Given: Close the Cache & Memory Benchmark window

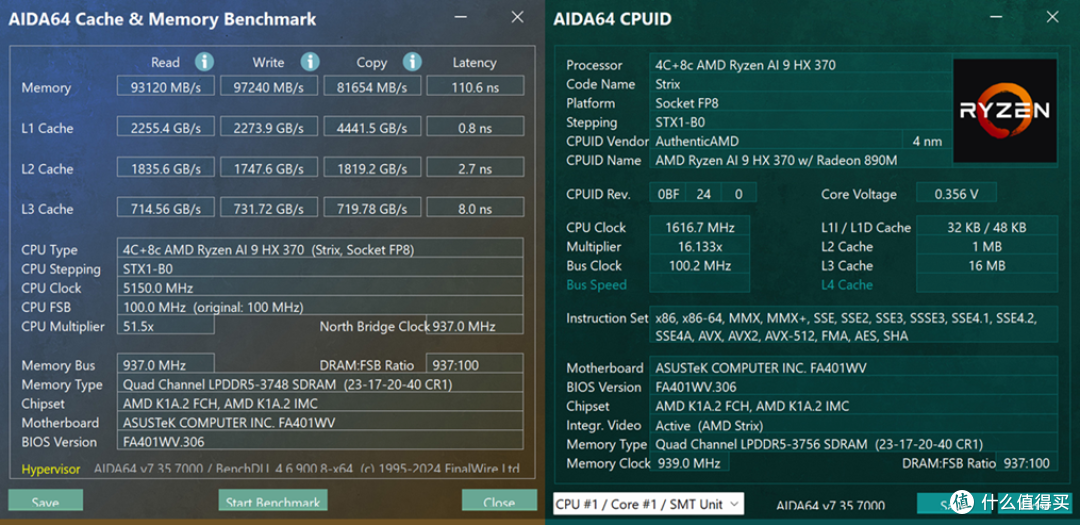Looking at the screenshot, I should [517, 17].
